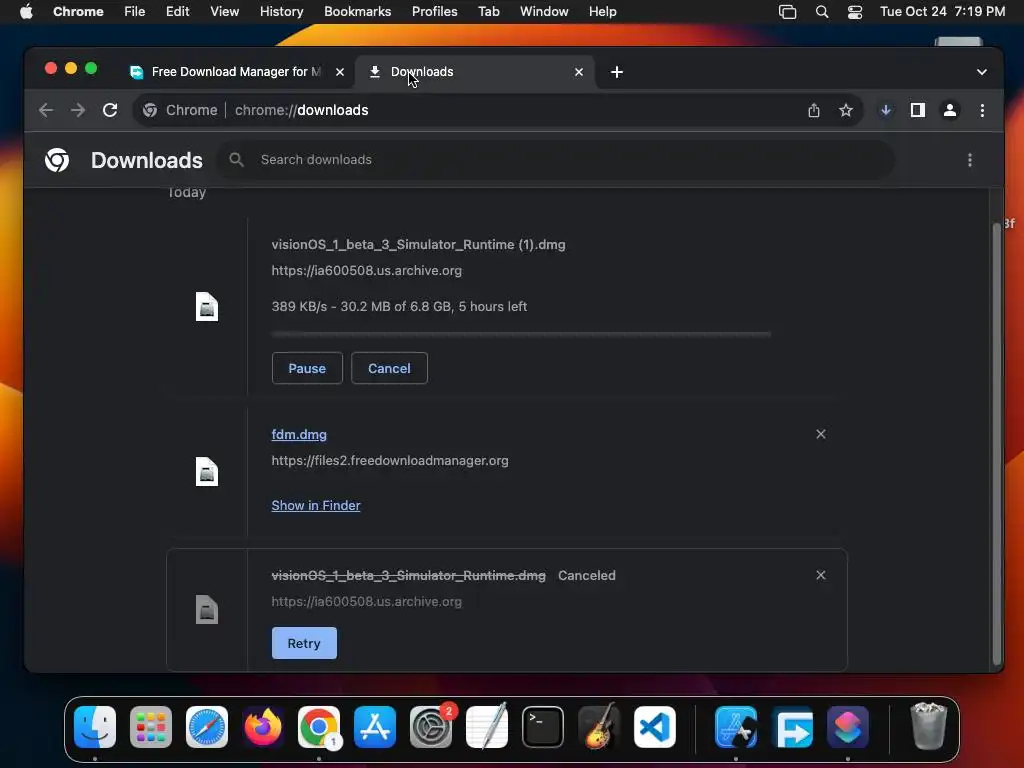Viewport: 1024px width, 768px height.
Task: Open a new tab with plus button
Action: coord(616,72)
